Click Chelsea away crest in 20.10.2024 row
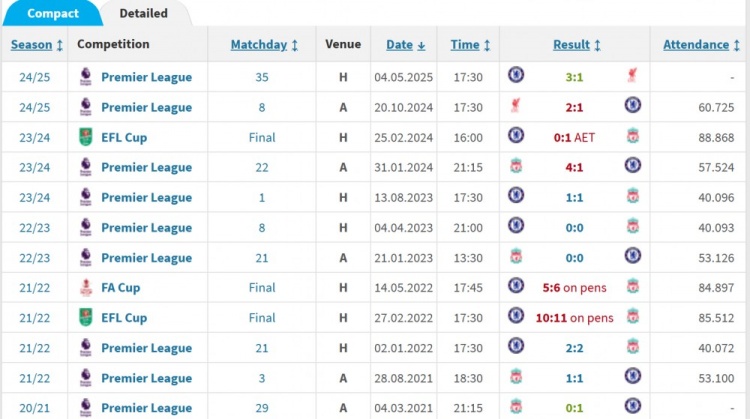Viewport: 750px width, 419px height. pos(632,105)
